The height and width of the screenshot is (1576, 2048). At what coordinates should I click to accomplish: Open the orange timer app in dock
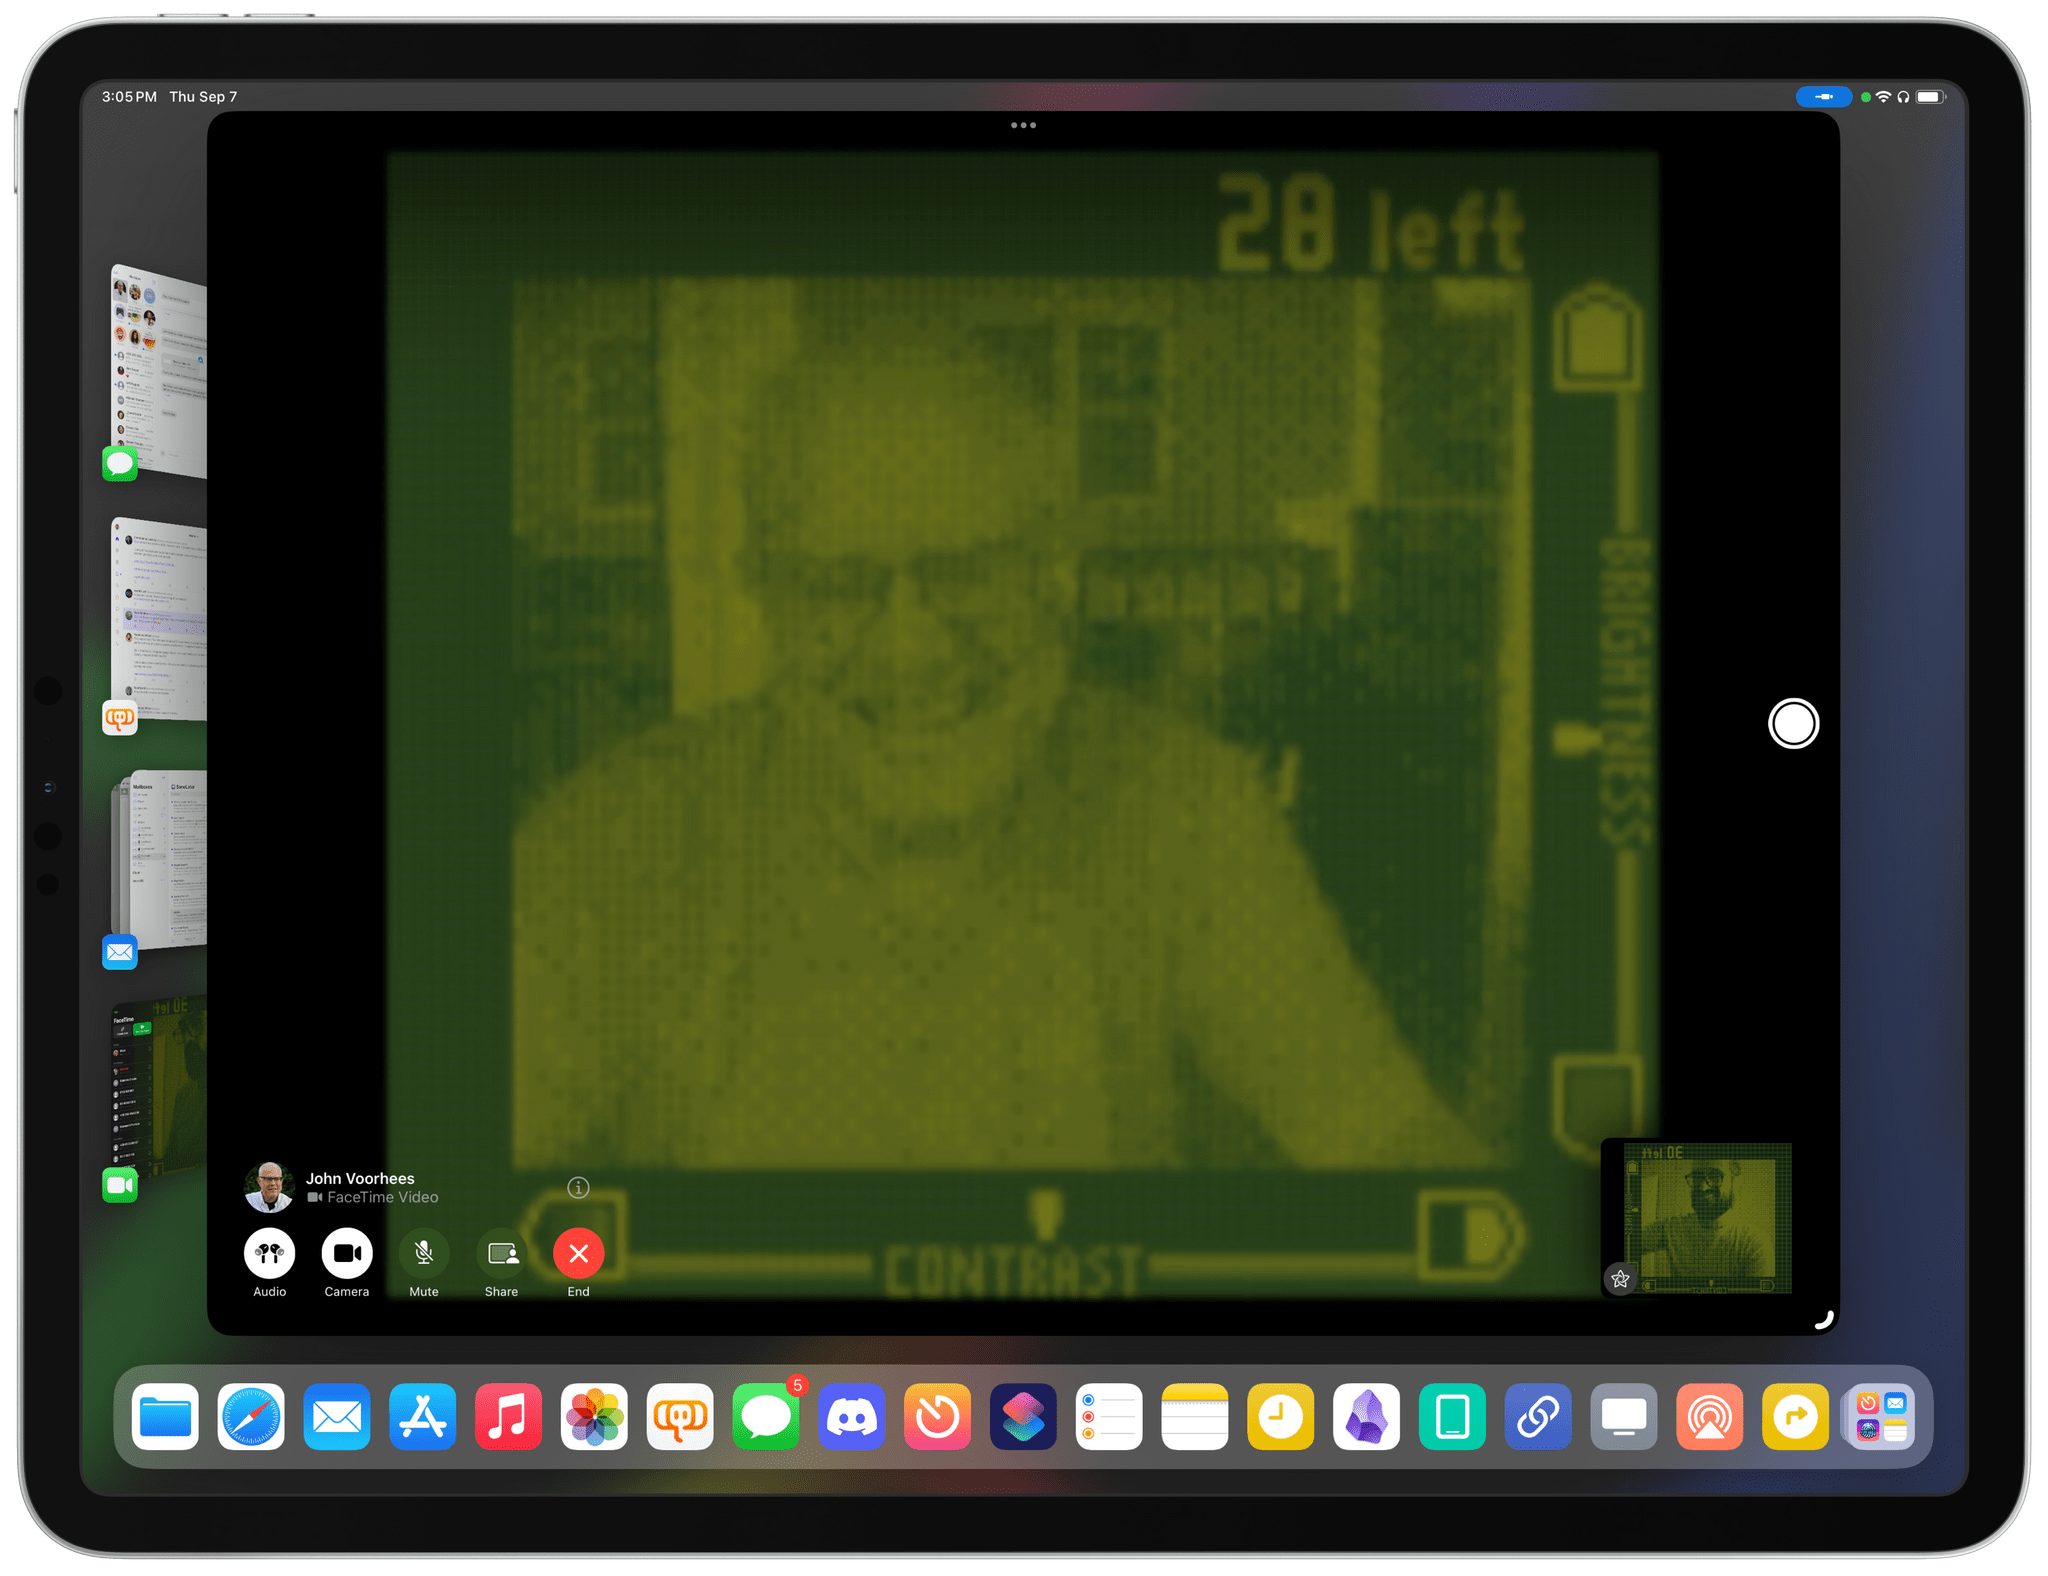click(x=937, y=1416)
